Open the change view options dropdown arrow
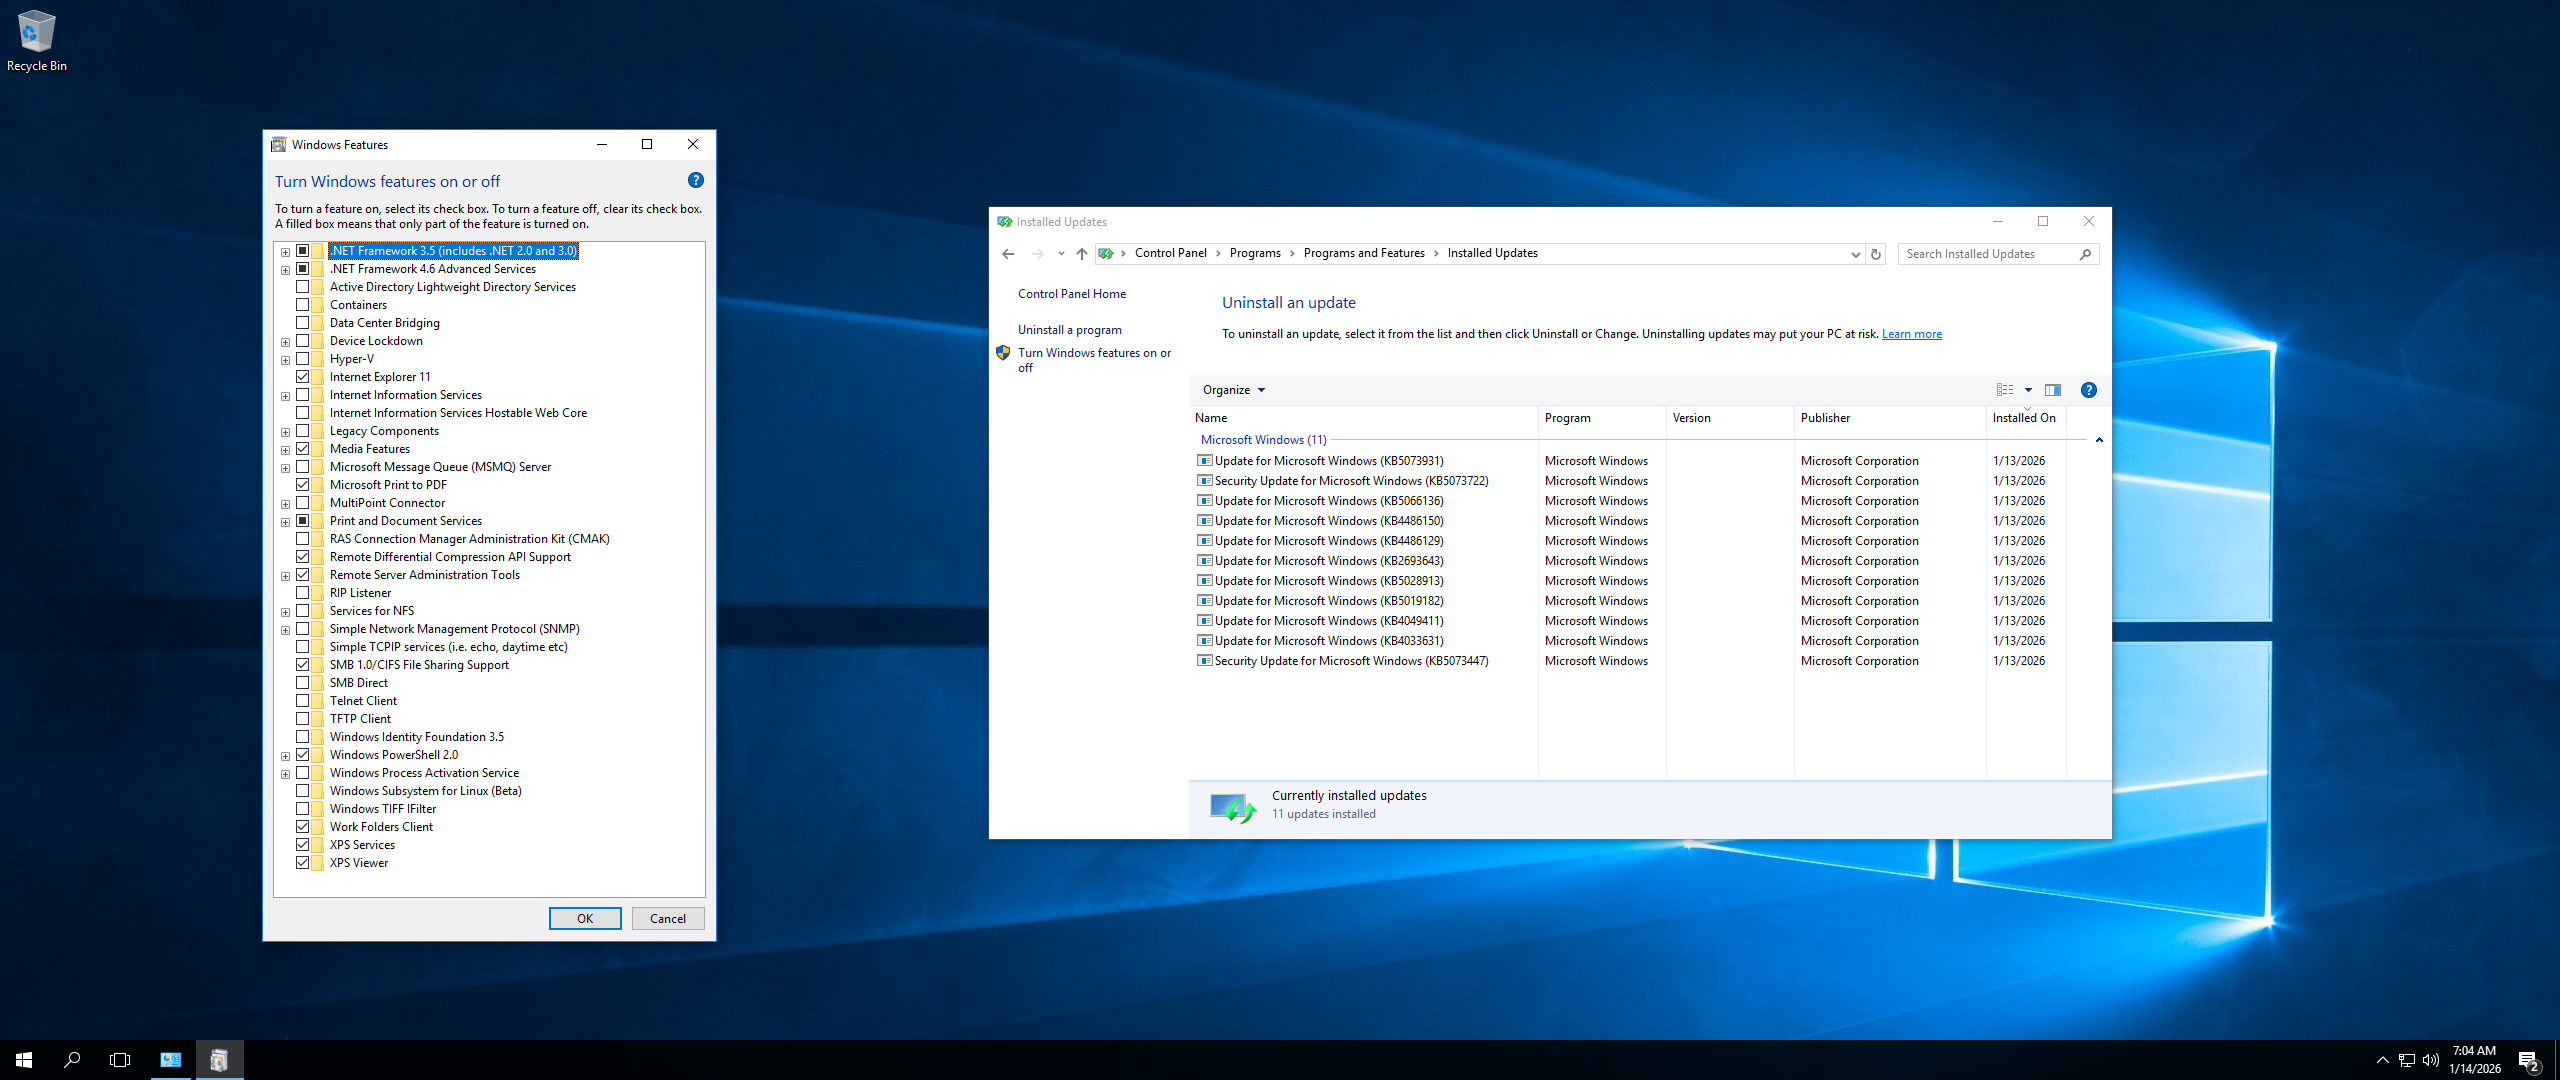The width and height of the screenshot is (2560, 1080). pyautogui.click(x=2028, y=390)
